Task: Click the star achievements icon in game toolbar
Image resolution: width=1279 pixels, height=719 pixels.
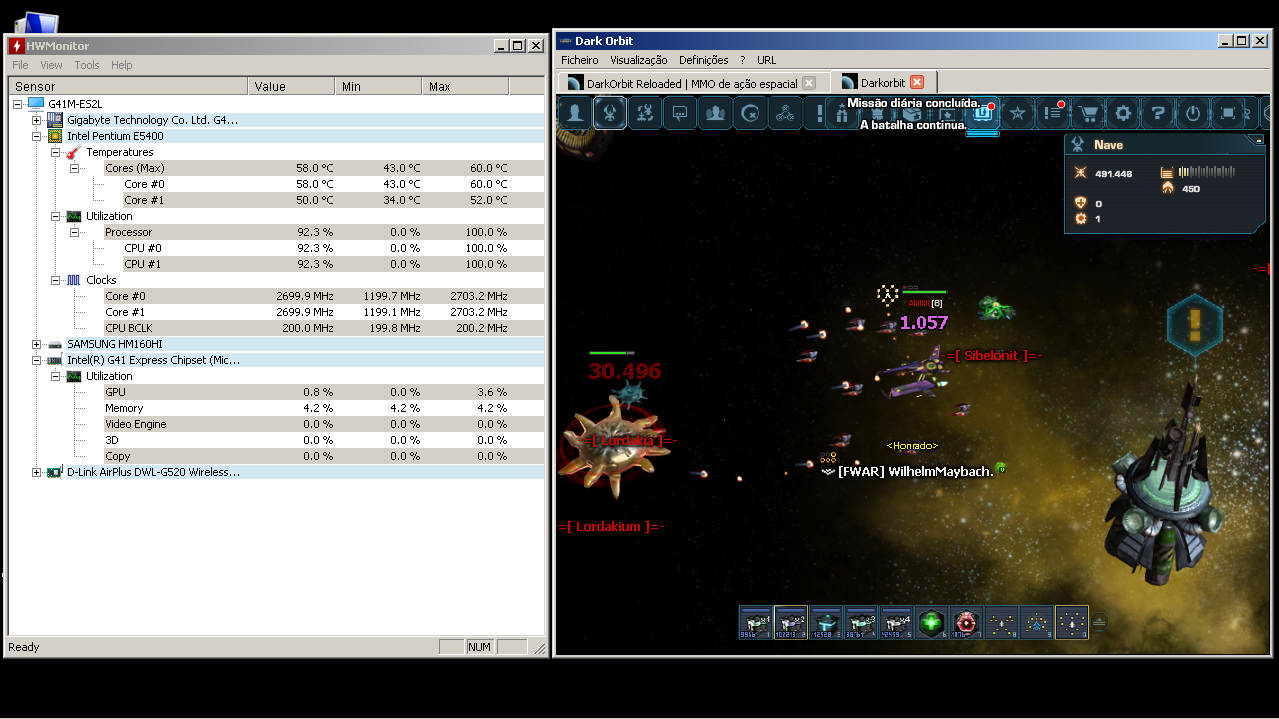Action: (1017, 113)
